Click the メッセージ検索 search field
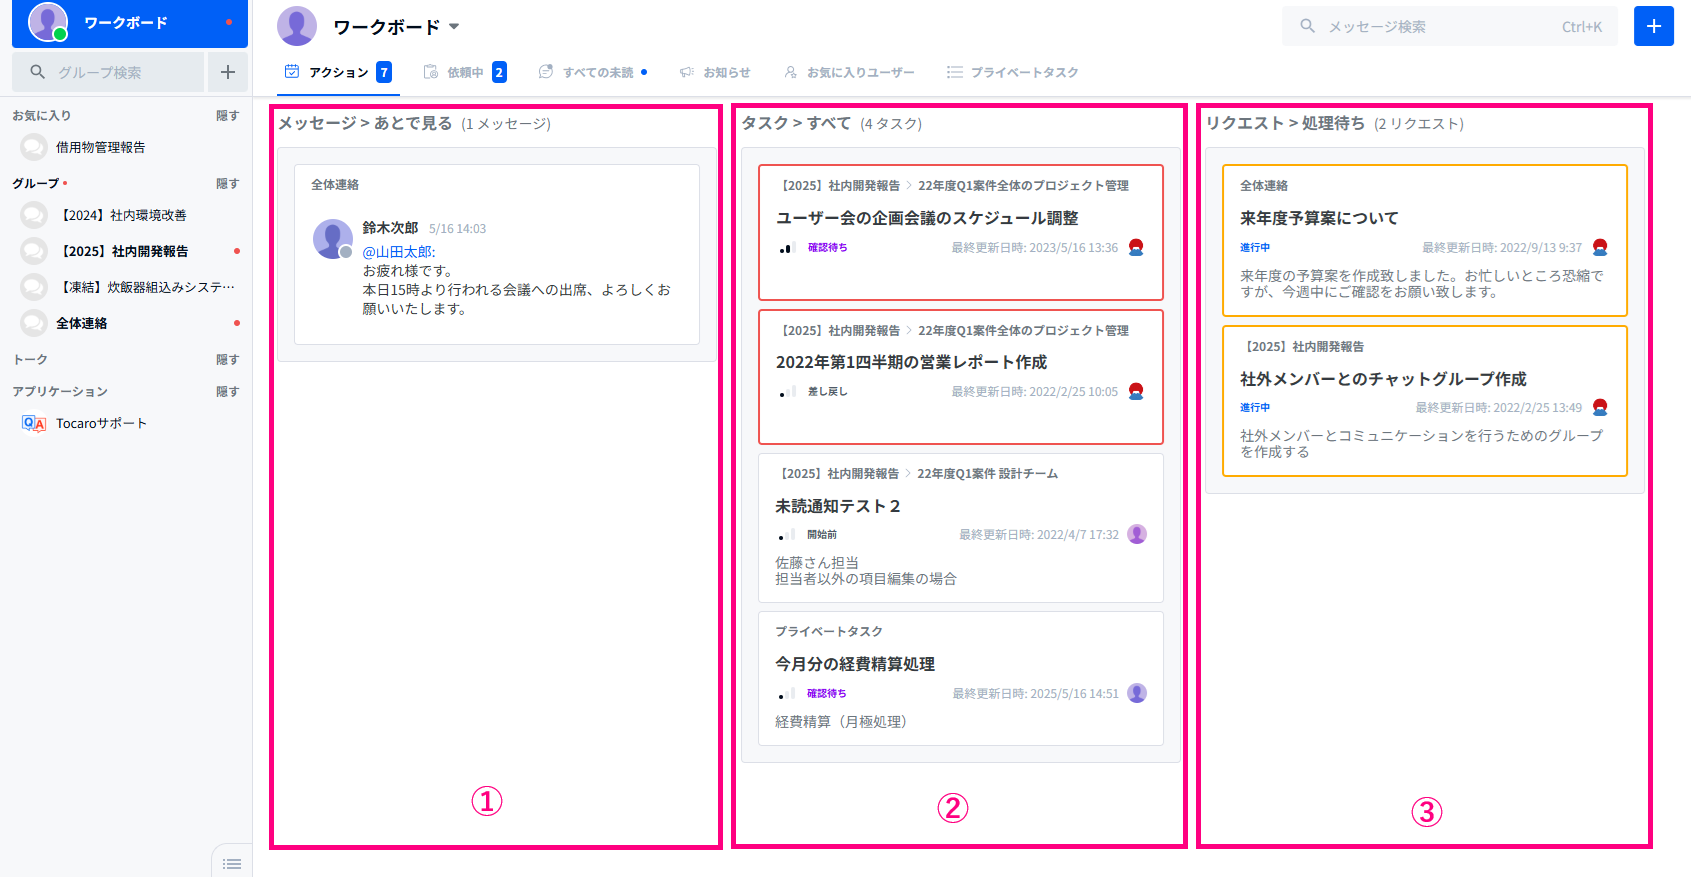1691x877 pixels. [1450, 26]
